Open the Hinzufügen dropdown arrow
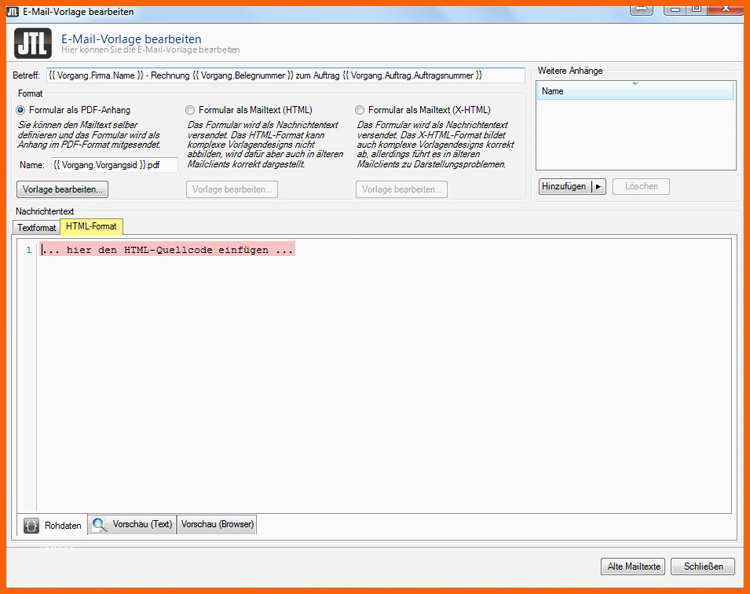The width and height of the screenshot is (750, 594). tap(598, 187)
